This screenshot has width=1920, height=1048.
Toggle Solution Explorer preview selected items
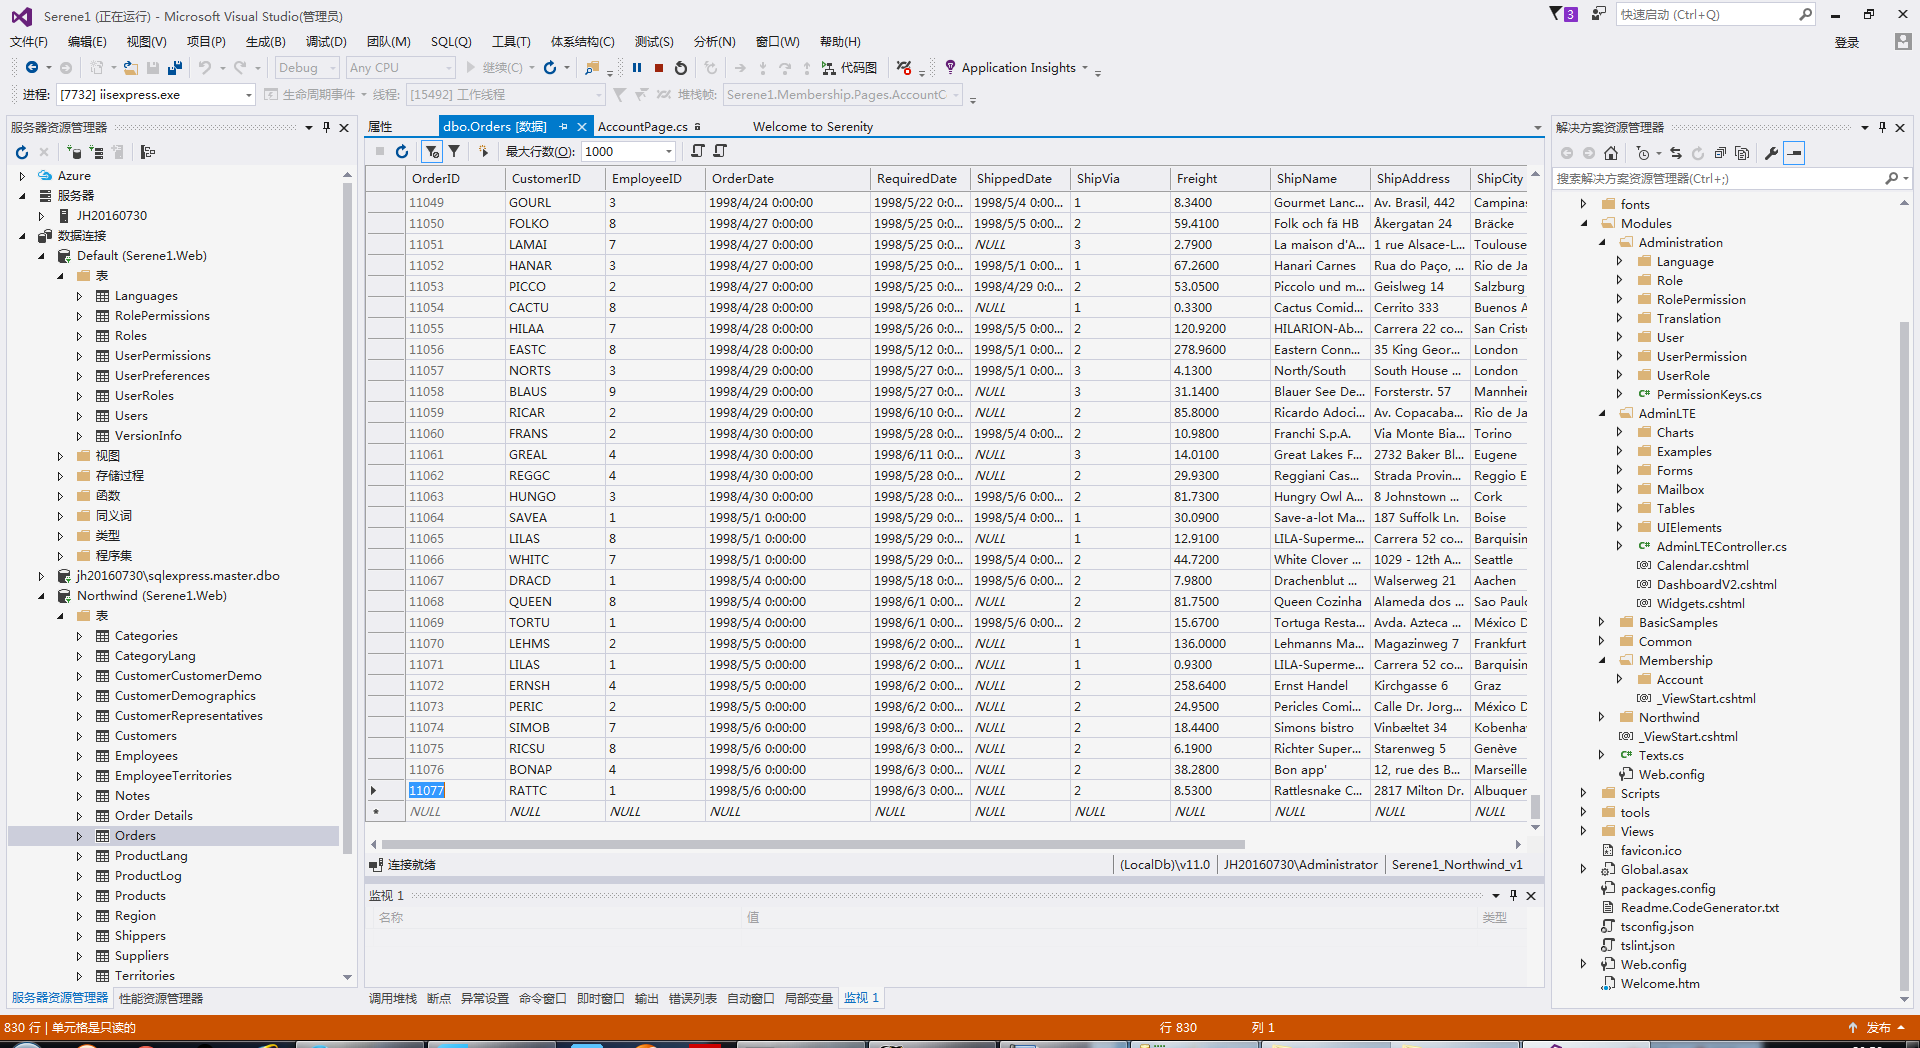pos(1795,153)
